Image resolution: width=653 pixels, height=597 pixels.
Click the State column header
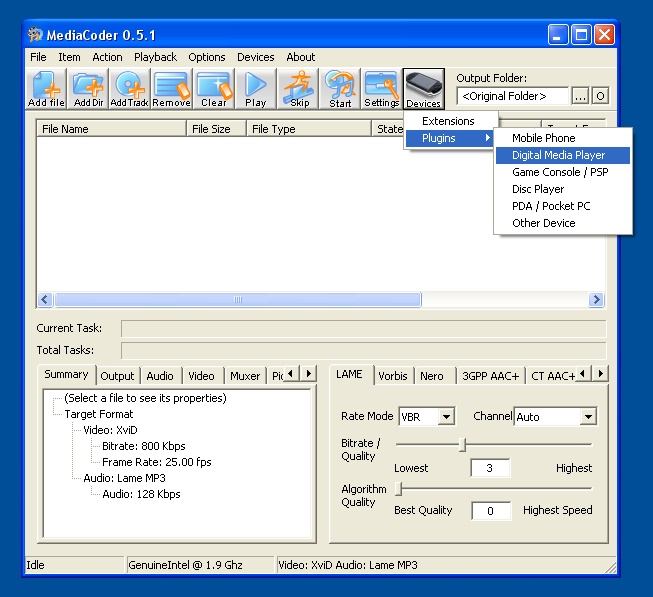click(x=388, y=129)
